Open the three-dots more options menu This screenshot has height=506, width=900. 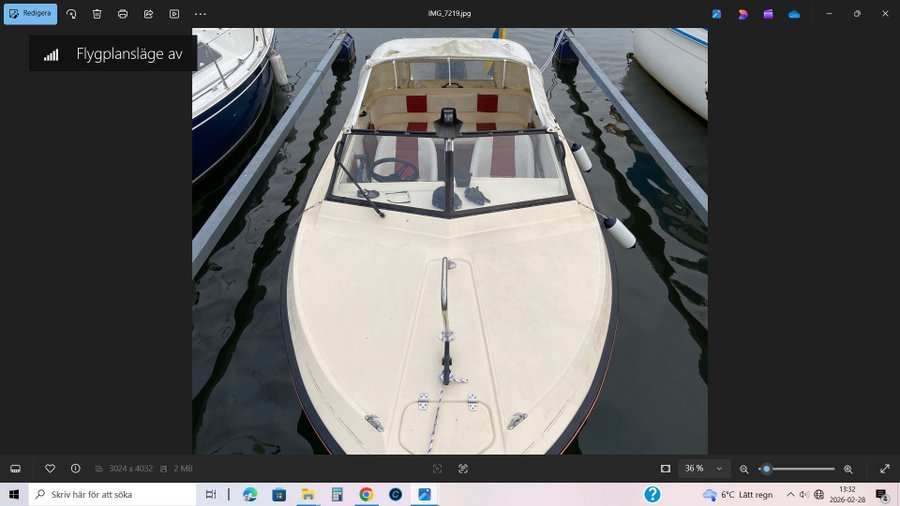click(x=200, y=14)
